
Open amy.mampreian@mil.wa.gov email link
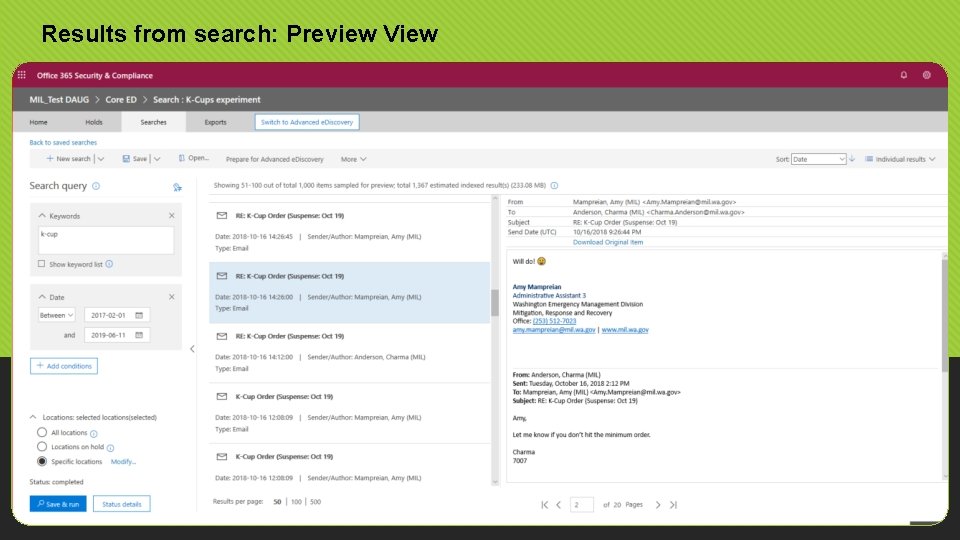[553, 329]
